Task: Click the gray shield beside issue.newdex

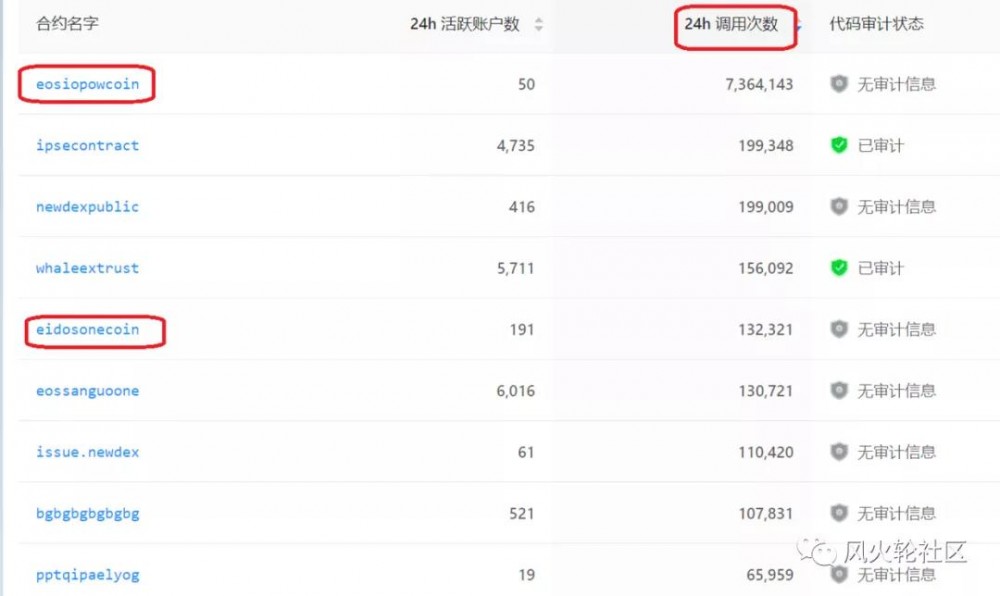Action: (838, 451)
